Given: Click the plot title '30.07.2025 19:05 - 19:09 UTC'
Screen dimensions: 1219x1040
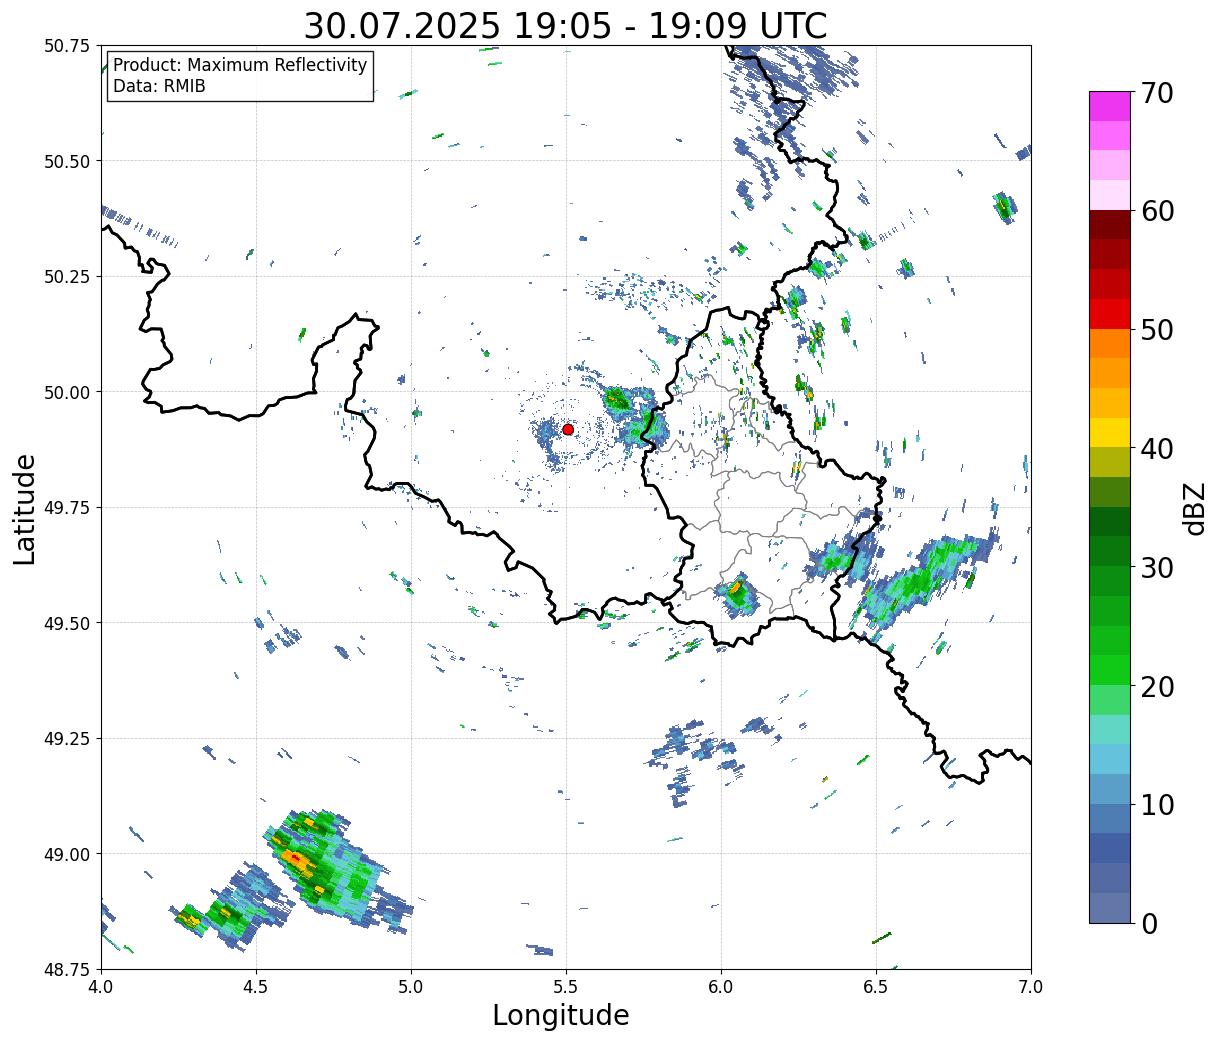Looking at the screenshot, I should click(x=565, y=26).
